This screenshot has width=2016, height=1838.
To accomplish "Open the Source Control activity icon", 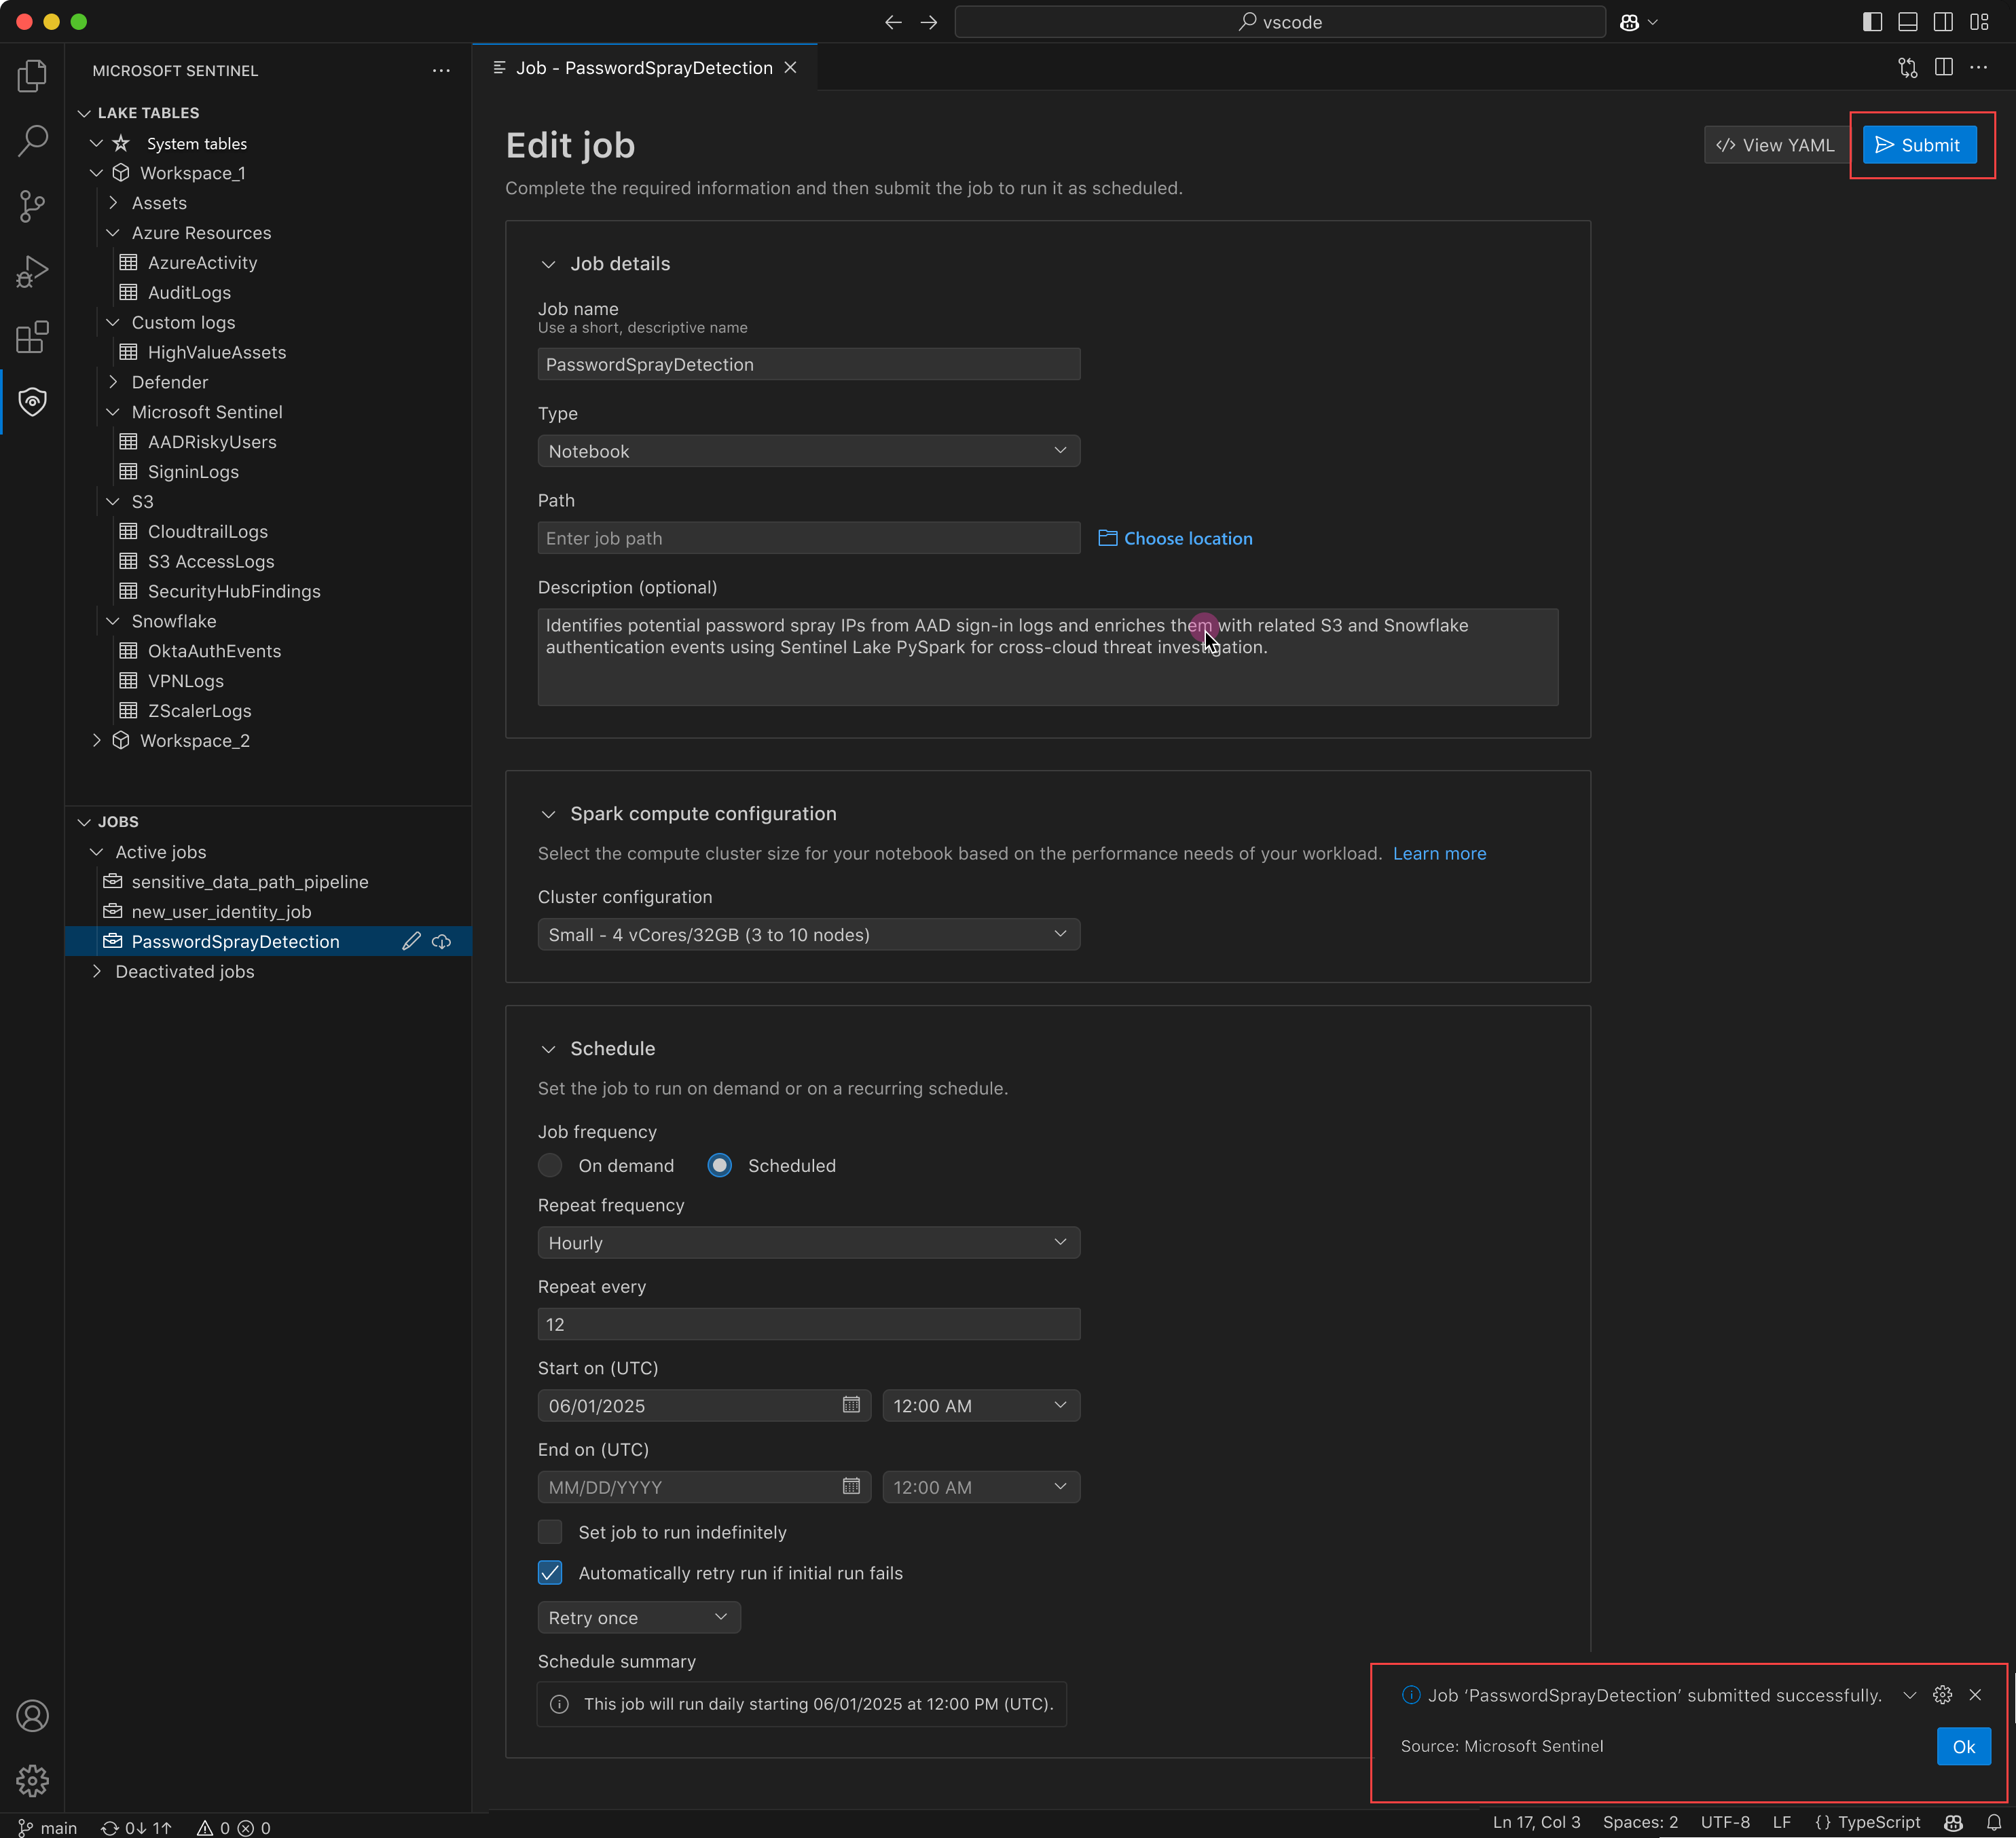I will 32,207.
